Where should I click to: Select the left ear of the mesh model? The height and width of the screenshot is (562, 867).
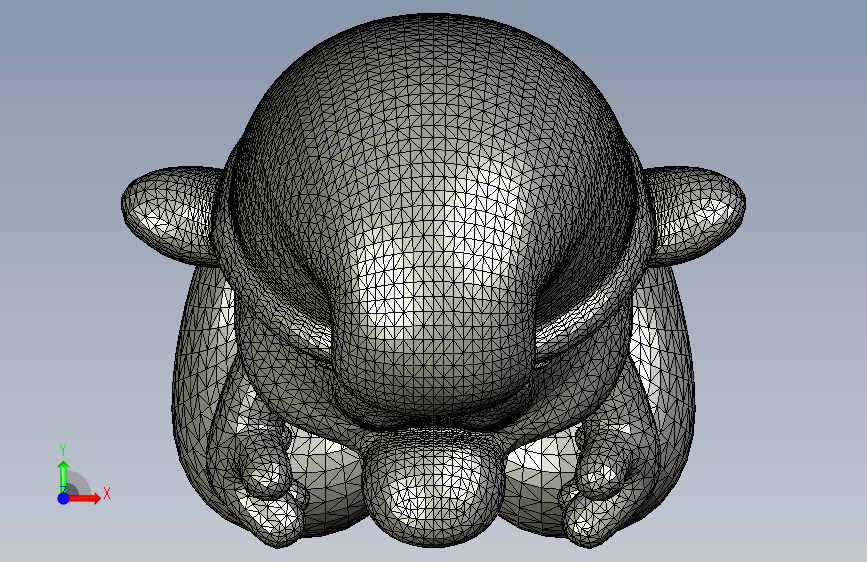pyautogui.click(x=173, y=216)
